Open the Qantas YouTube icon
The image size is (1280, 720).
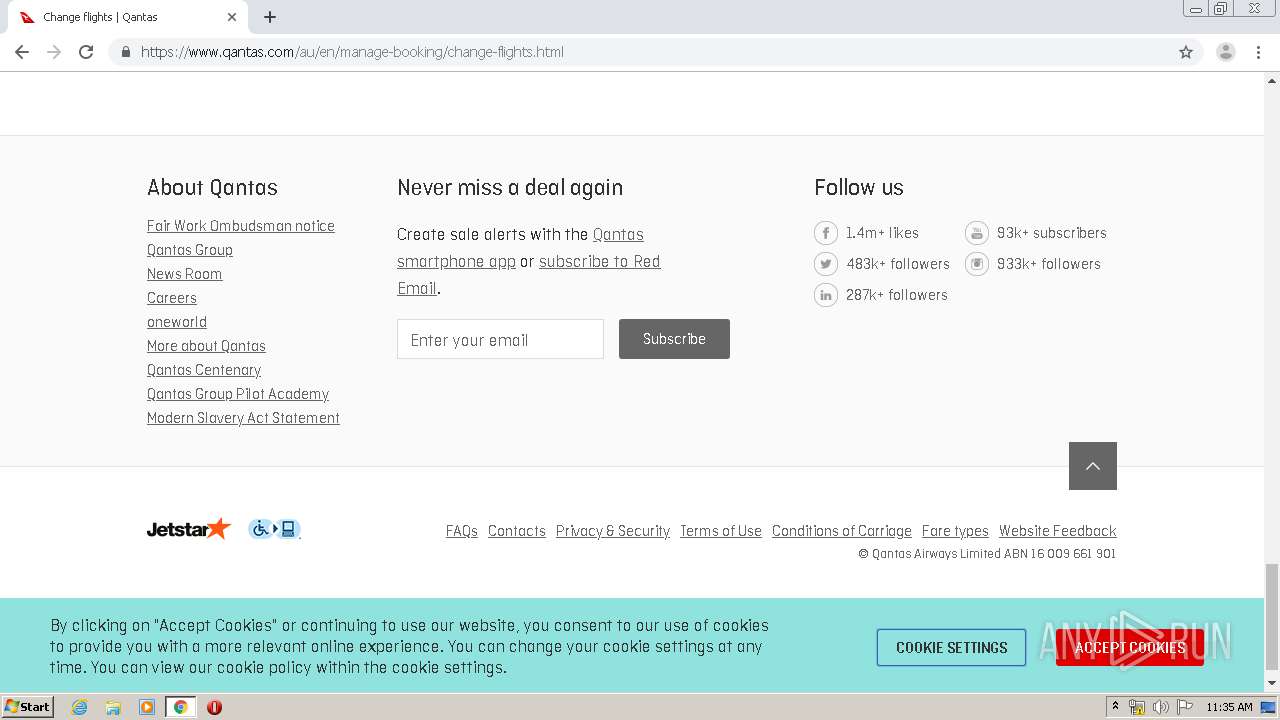pos(976,233)
